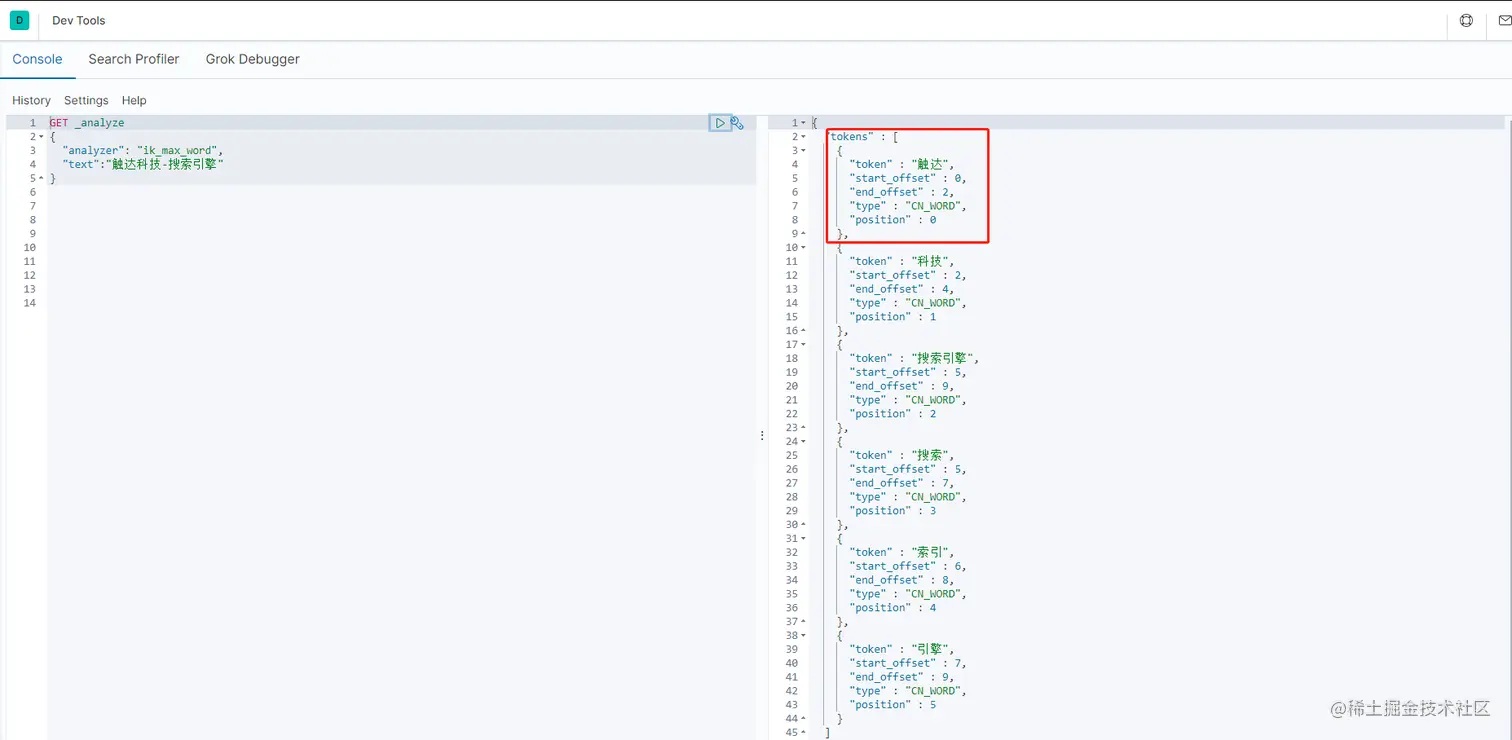Click the "start_offset" : 2 line

[x=908, y=276]
